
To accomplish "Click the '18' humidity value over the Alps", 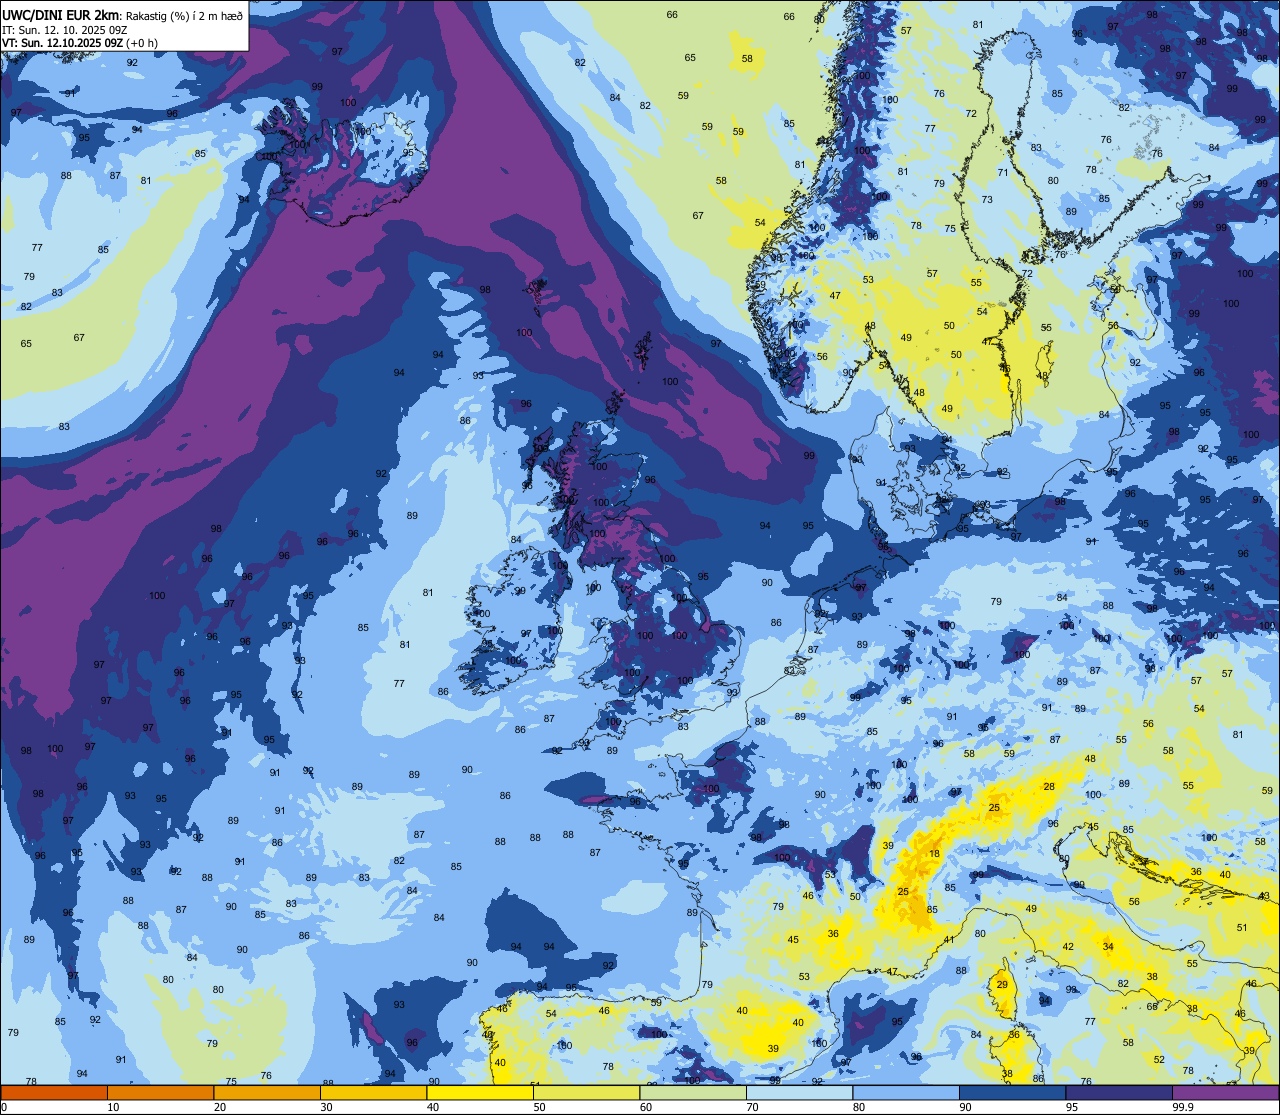I will (x=934, y=854).
